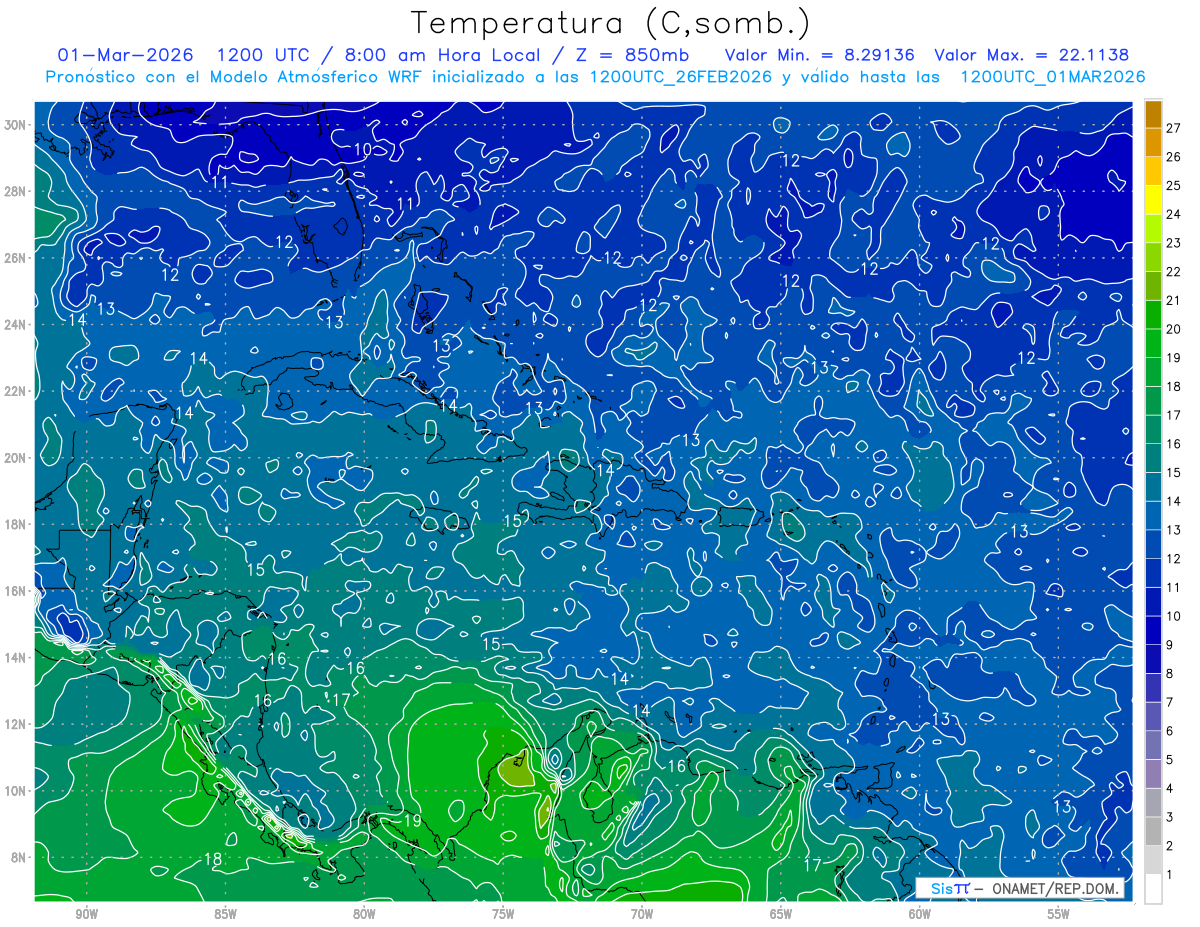1200x927 pixels.
Task: Click the orange-brown top band of the legend
Action: 1153,113
